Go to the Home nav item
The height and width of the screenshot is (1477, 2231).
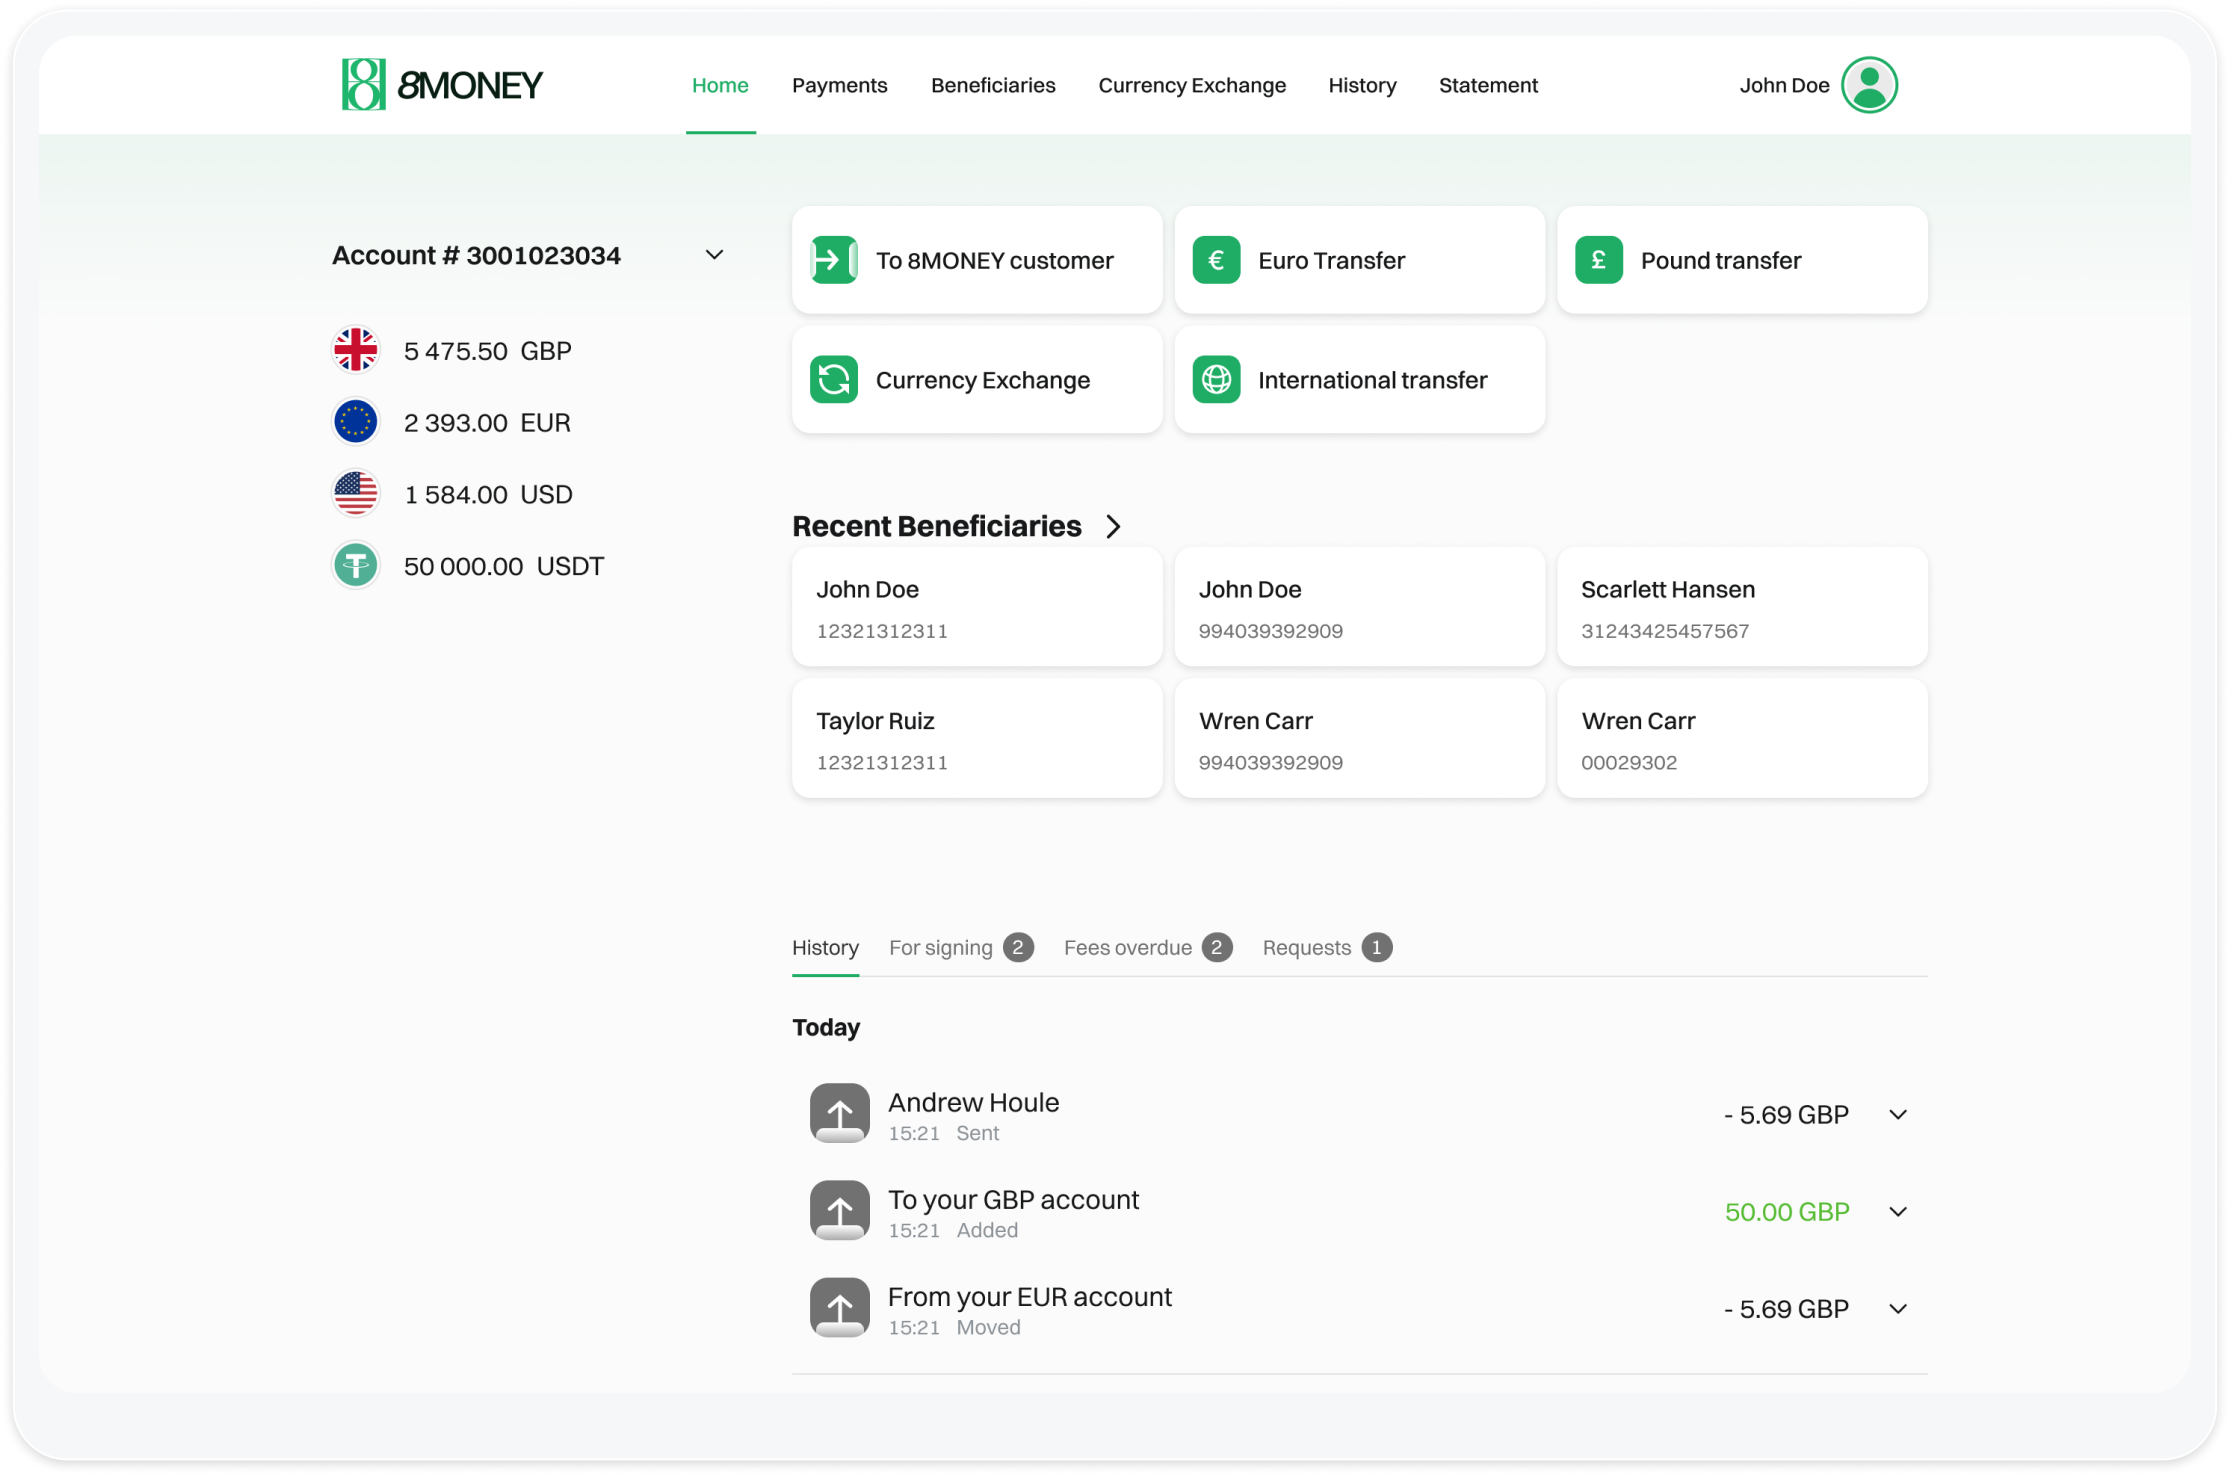720,85
